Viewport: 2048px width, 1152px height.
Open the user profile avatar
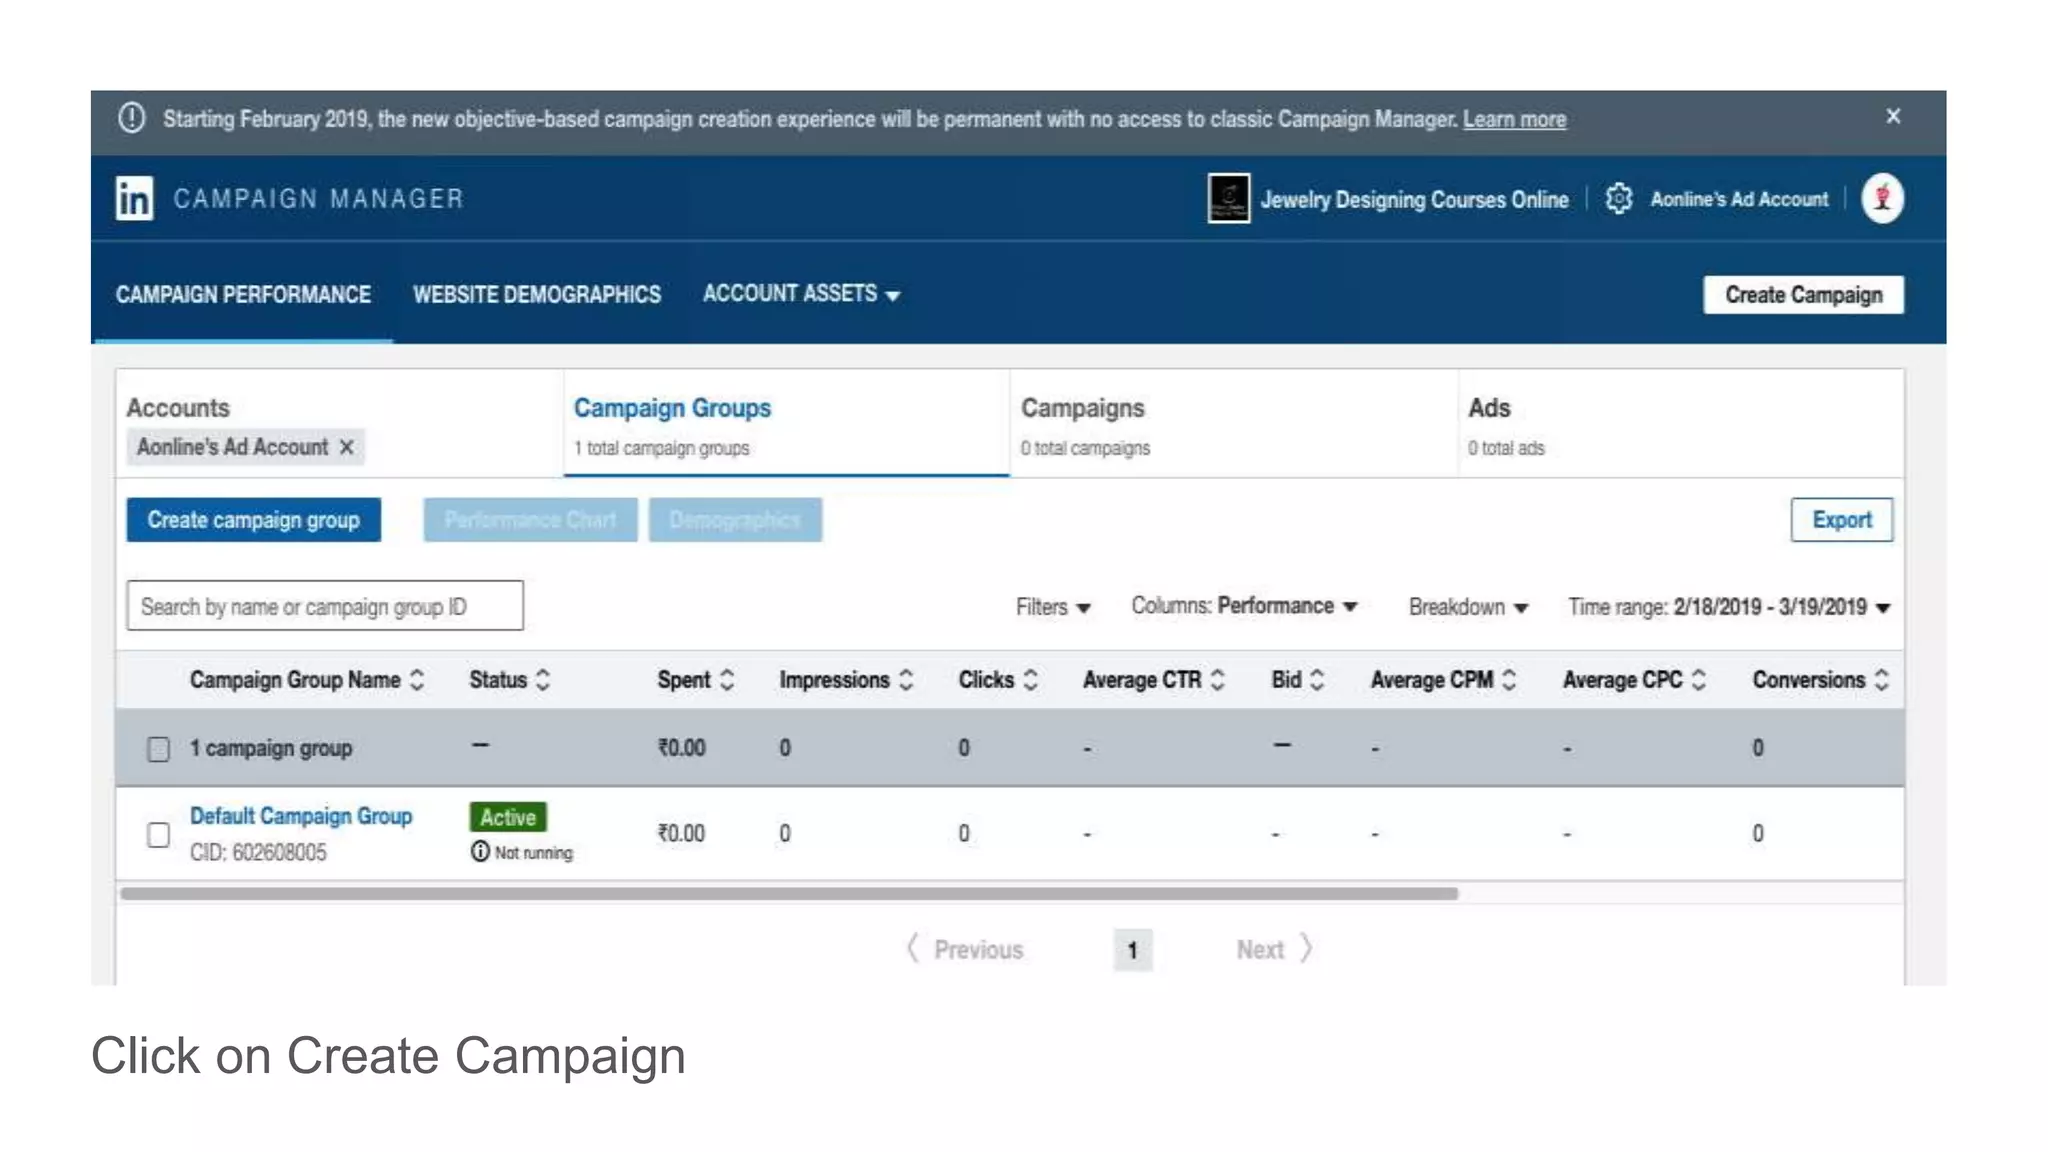pyautogui.click(x=1882, y=198)
